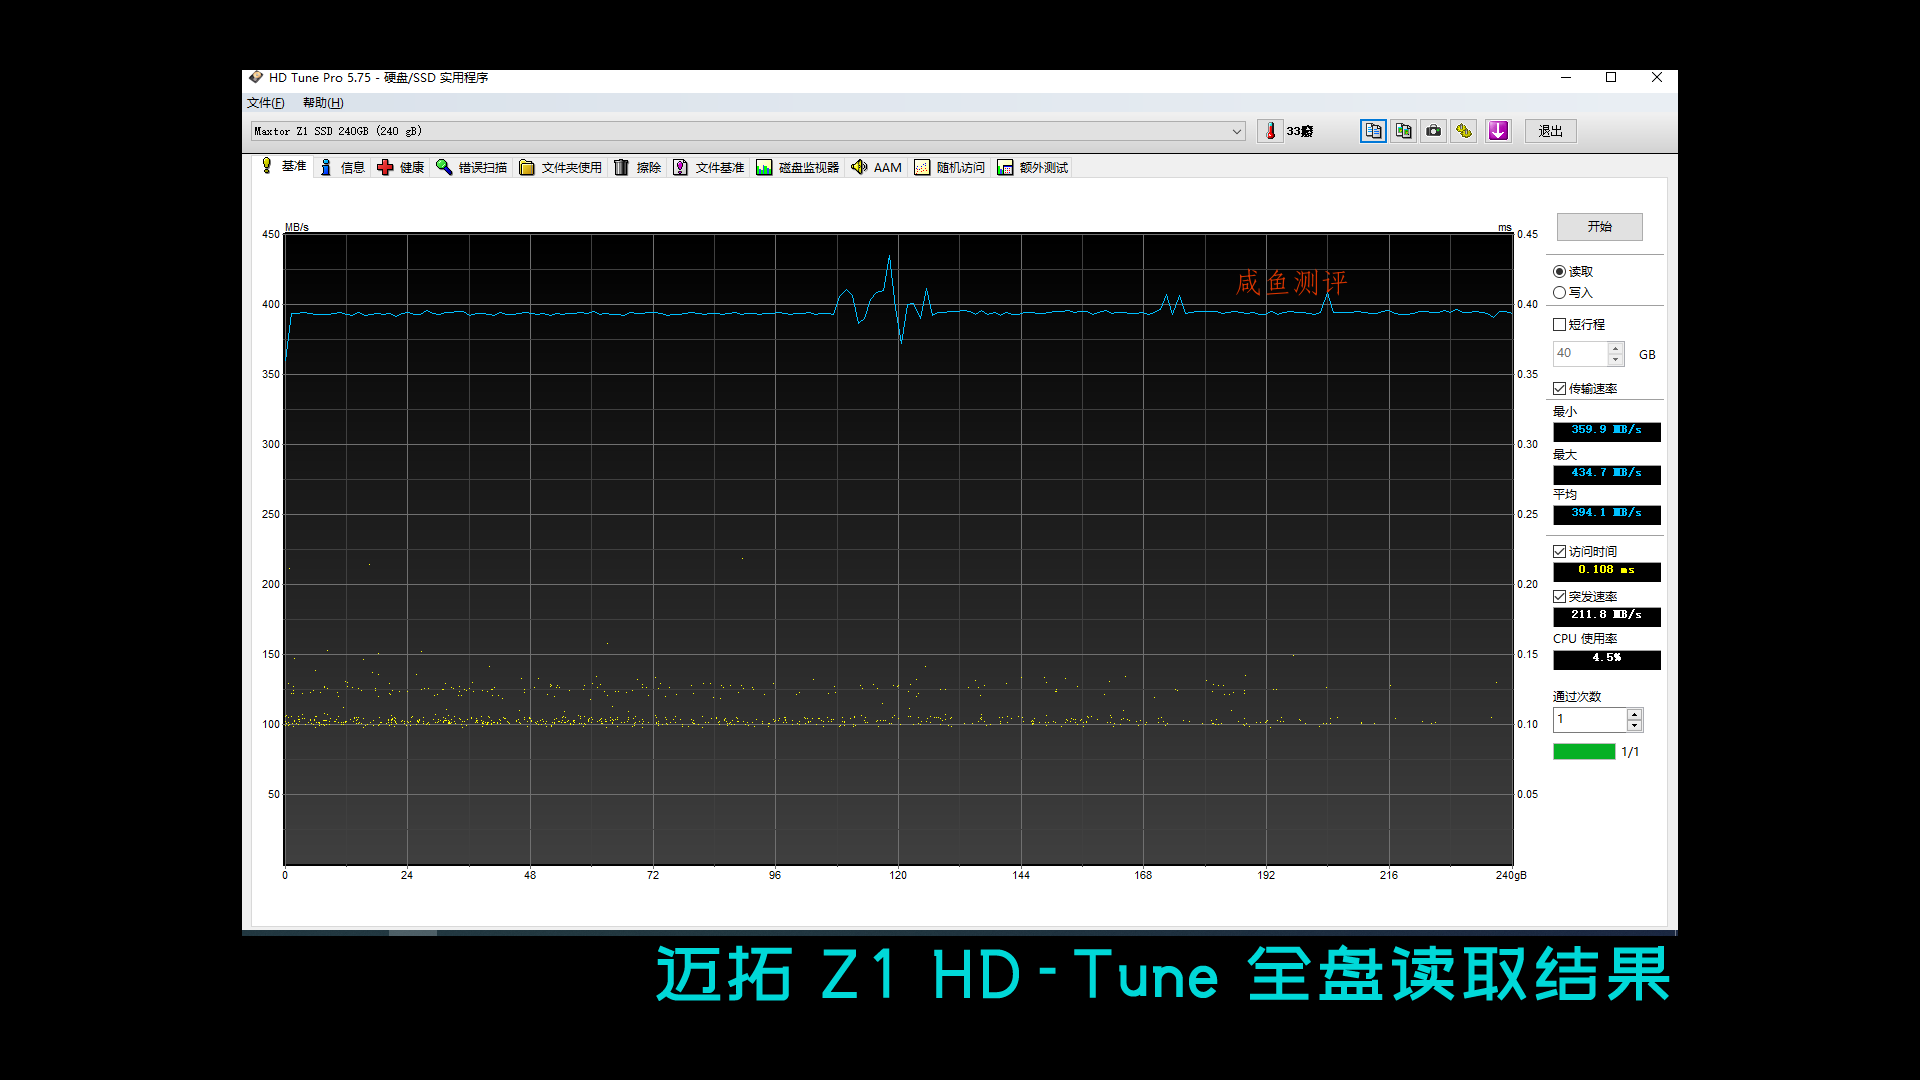1920x1080 pixels.
Task: Click the icon of 文件基准 tab
Action: tap(681, 167)
